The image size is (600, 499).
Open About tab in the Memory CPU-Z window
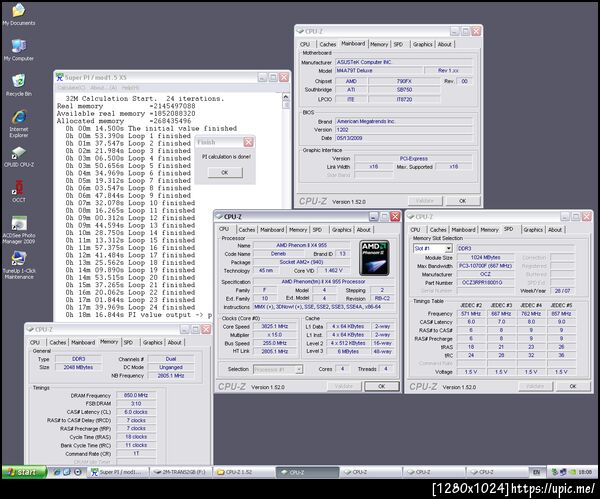175,342
